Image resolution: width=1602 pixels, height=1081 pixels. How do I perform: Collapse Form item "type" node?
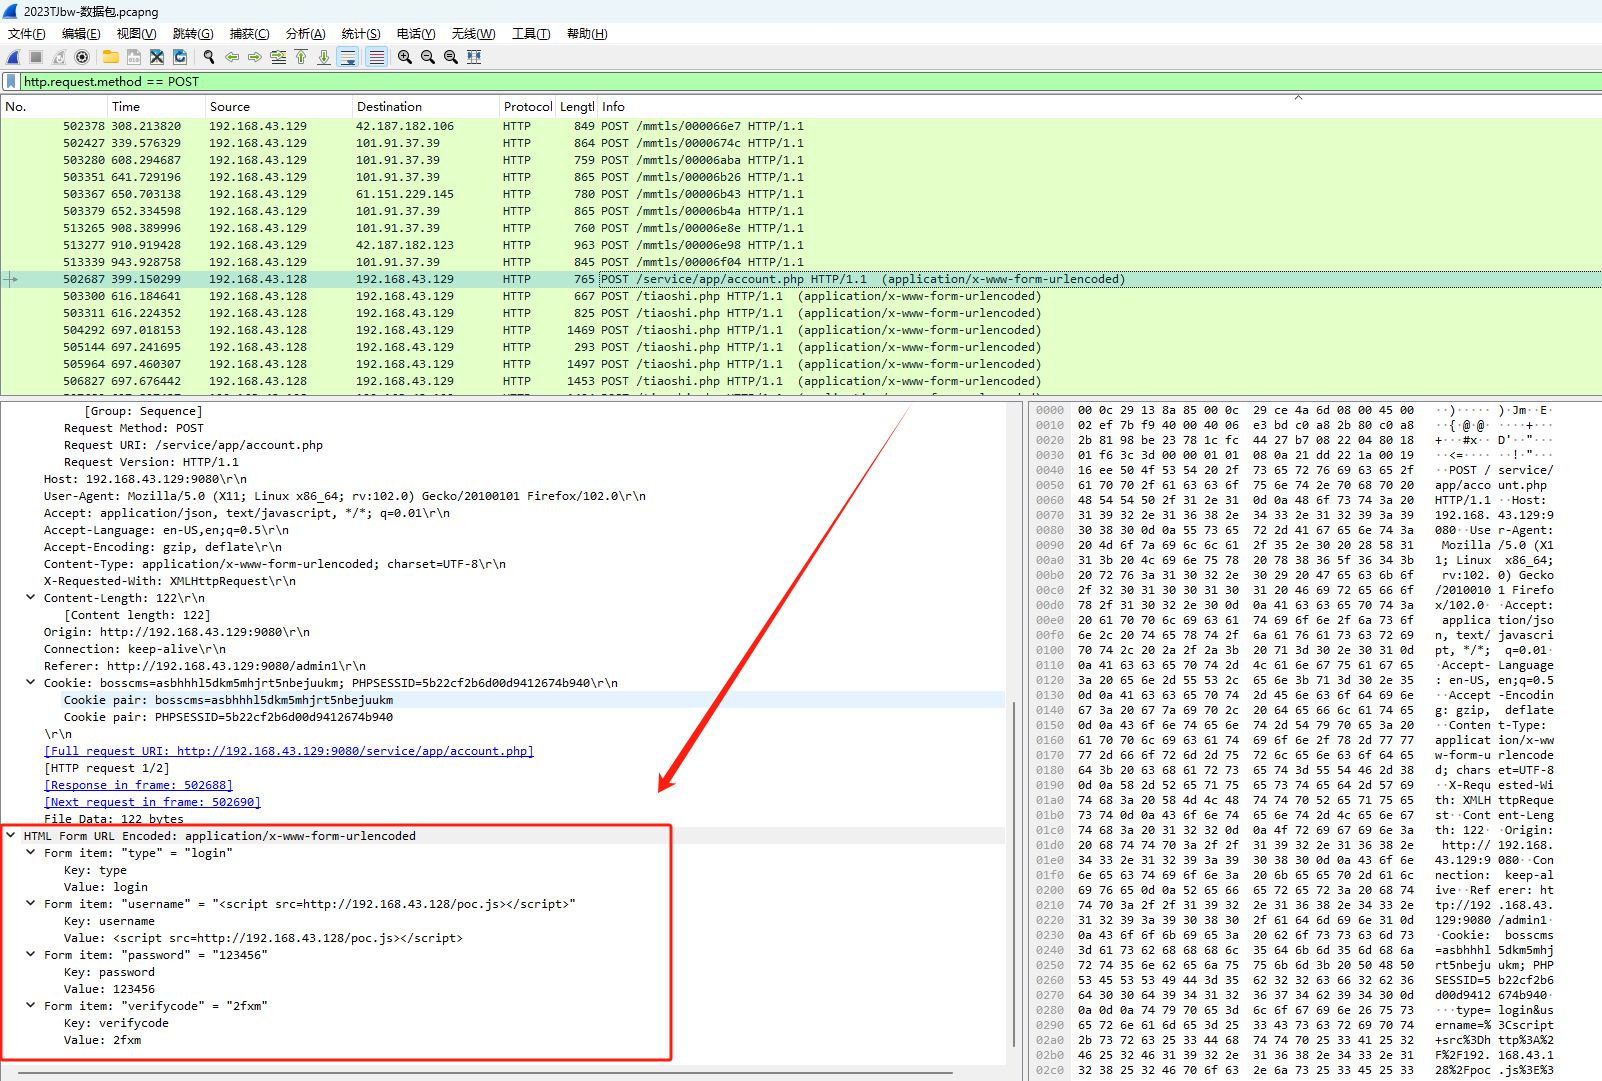pyautogui.click(x=31, y=853)
